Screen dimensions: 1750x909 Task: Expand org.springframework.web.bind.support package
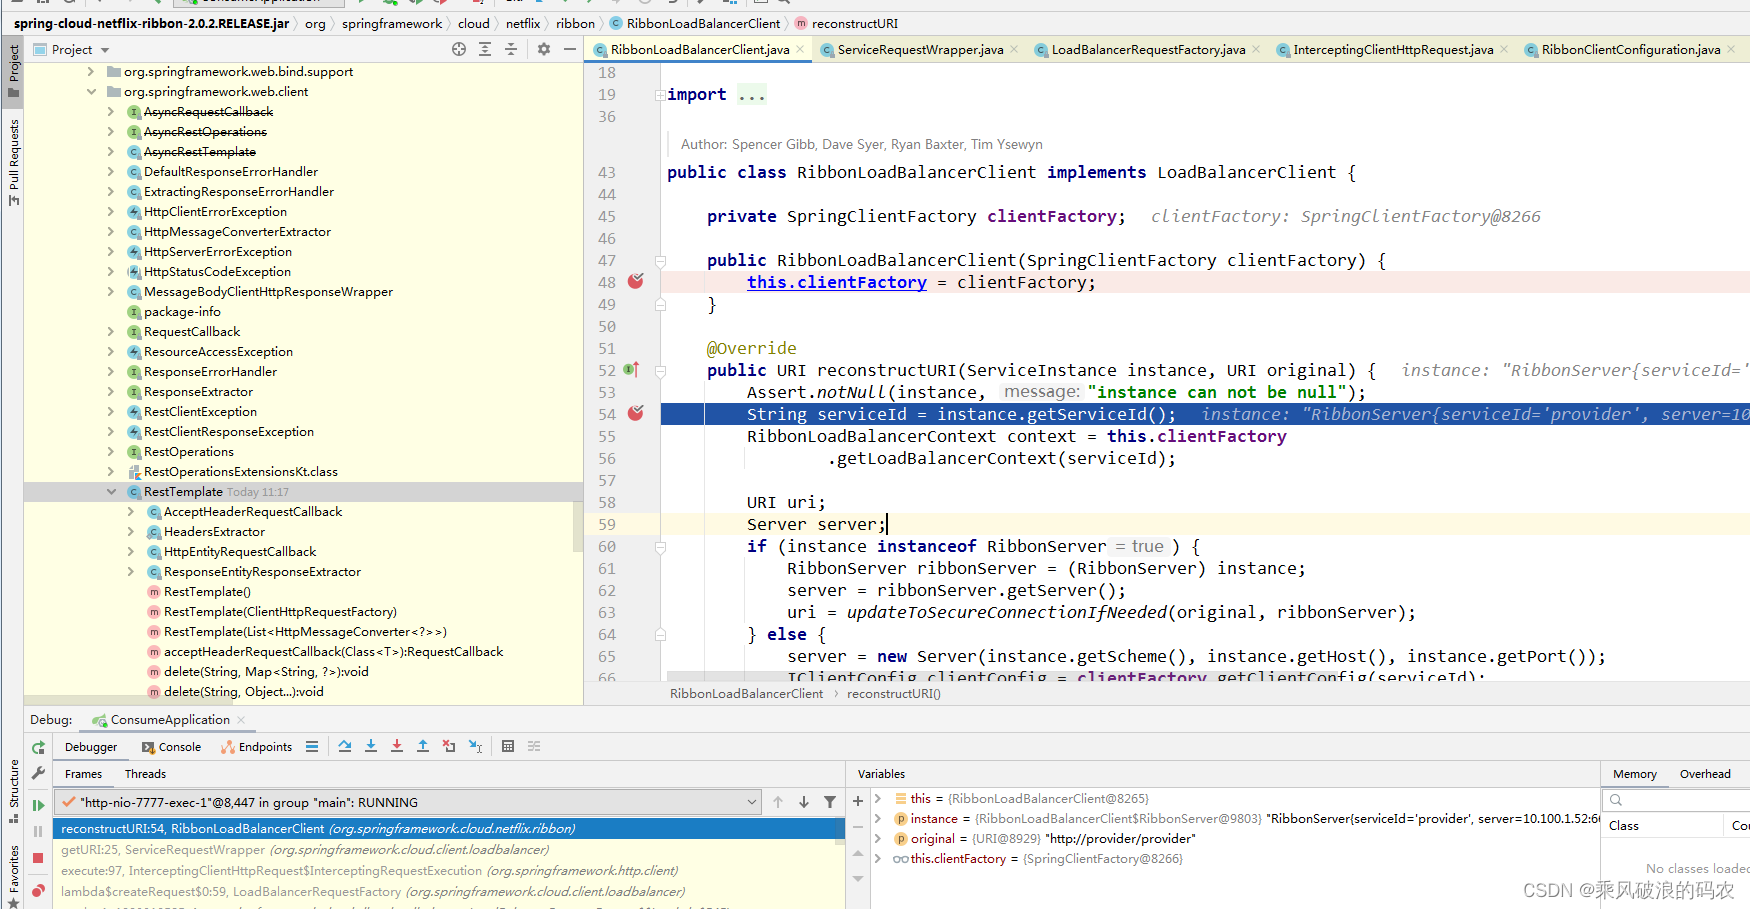click(91, 71)
